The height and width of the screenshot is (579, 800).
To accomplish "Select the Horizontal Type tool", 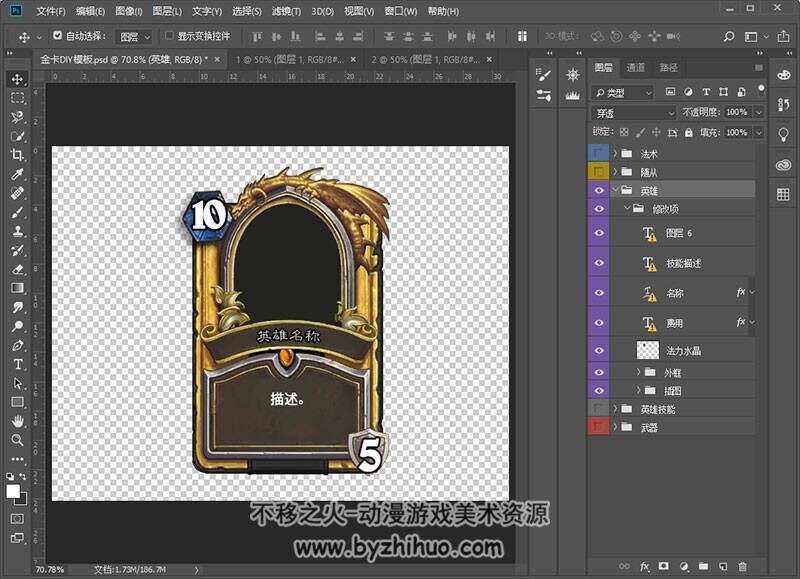I will tap(17, 364).
